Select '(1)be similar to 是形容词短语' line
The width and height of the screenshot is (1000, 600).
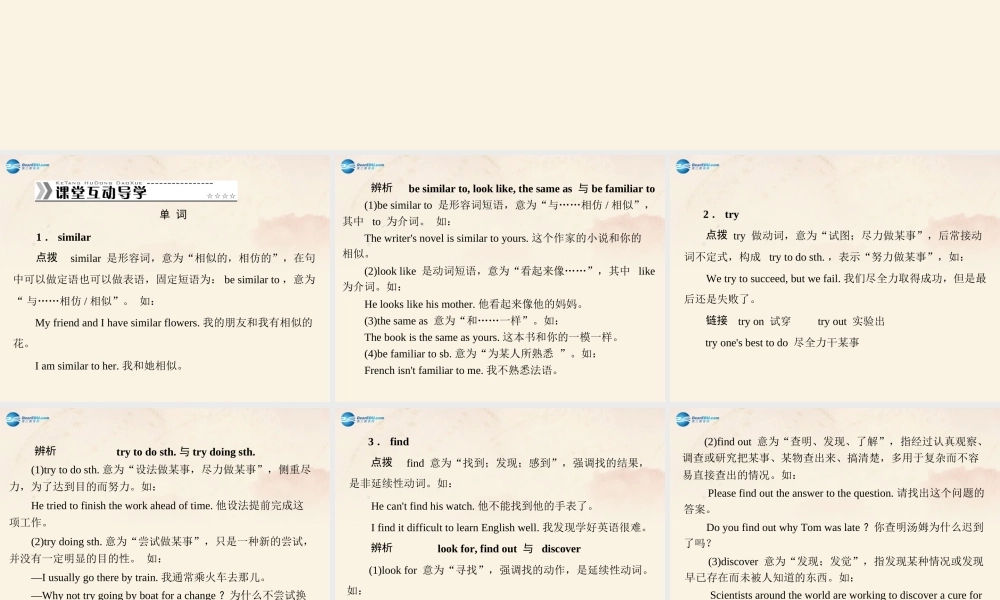[508, 205]
